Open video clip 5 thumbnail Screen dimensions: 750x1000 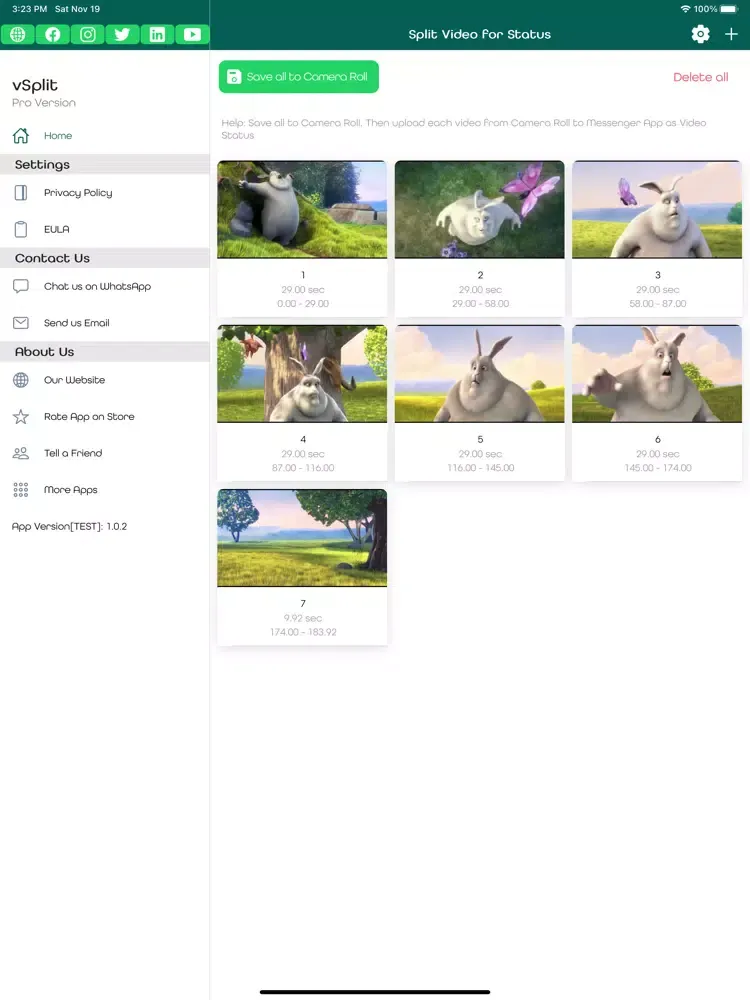point(480,374)
